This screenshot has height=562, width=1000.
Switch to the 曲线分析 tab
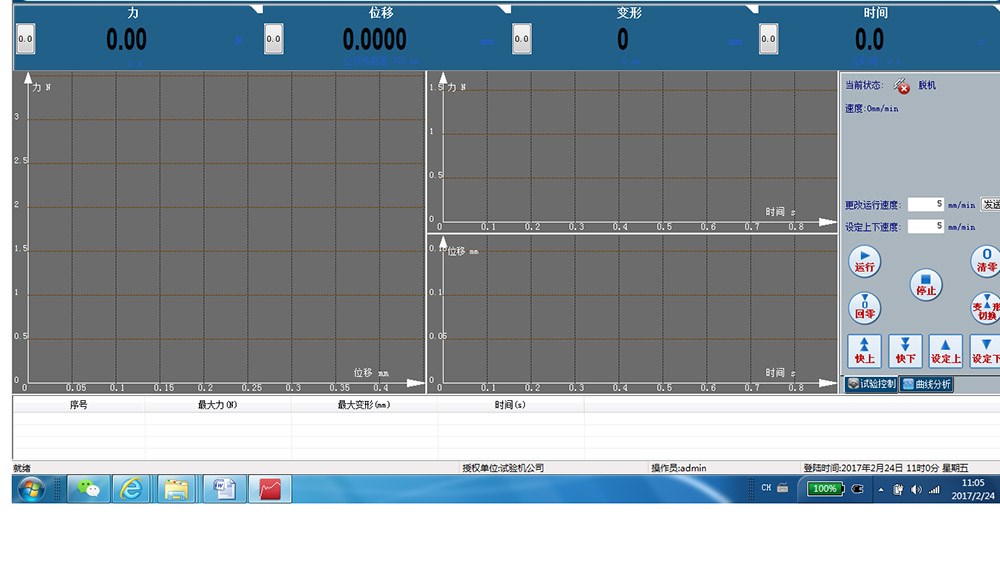927,384
